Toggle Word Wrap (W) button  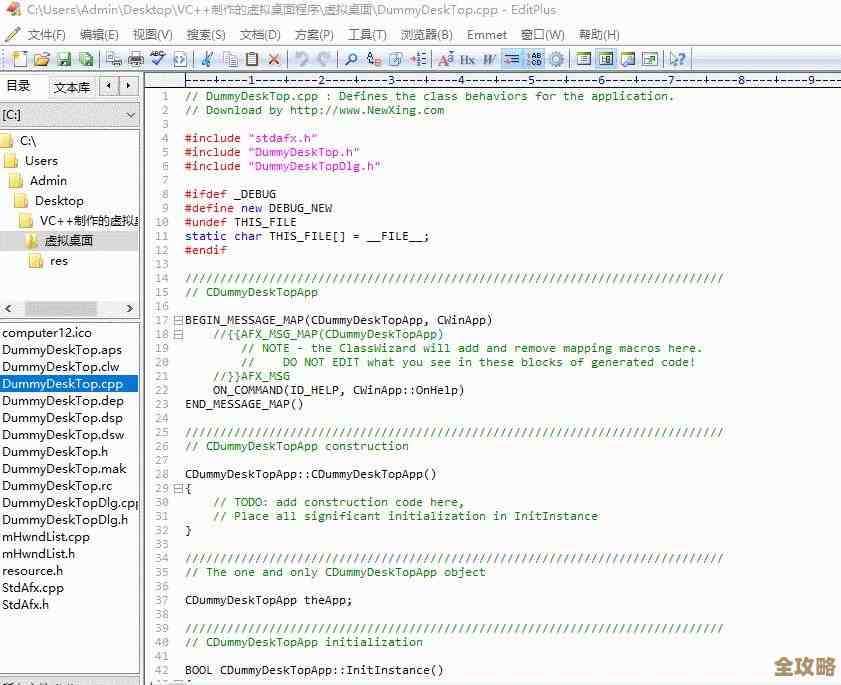(x=489, y=60)
